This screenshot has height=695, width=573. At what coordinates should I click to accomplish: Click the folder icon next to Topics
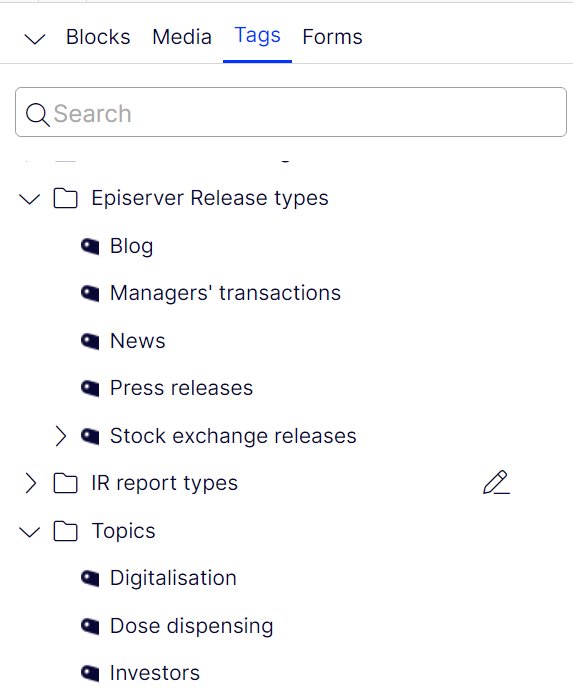[x=66, y=531]
